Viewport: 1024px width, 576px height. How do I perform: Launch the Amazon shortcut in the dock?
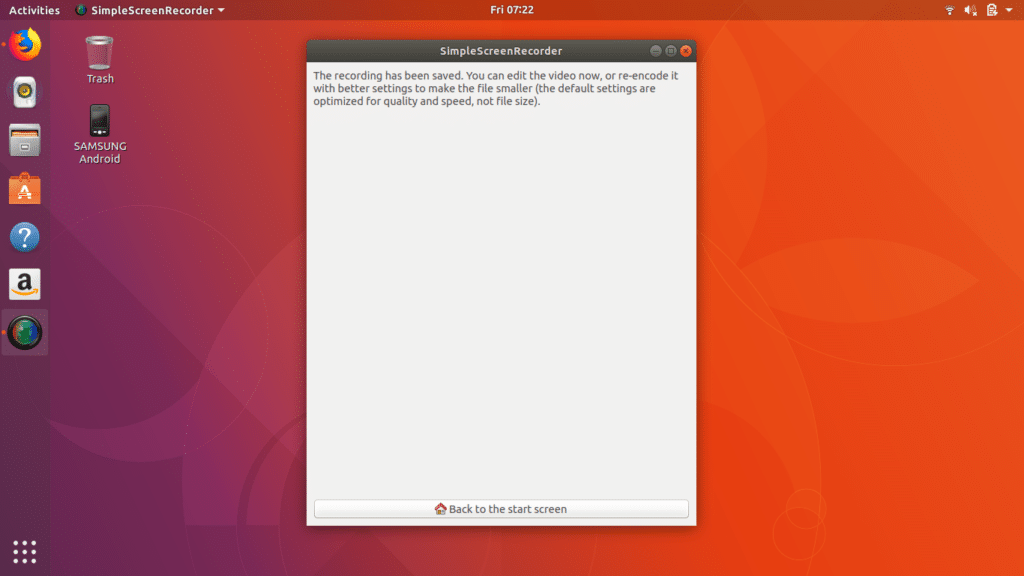(x=24, y=284)
